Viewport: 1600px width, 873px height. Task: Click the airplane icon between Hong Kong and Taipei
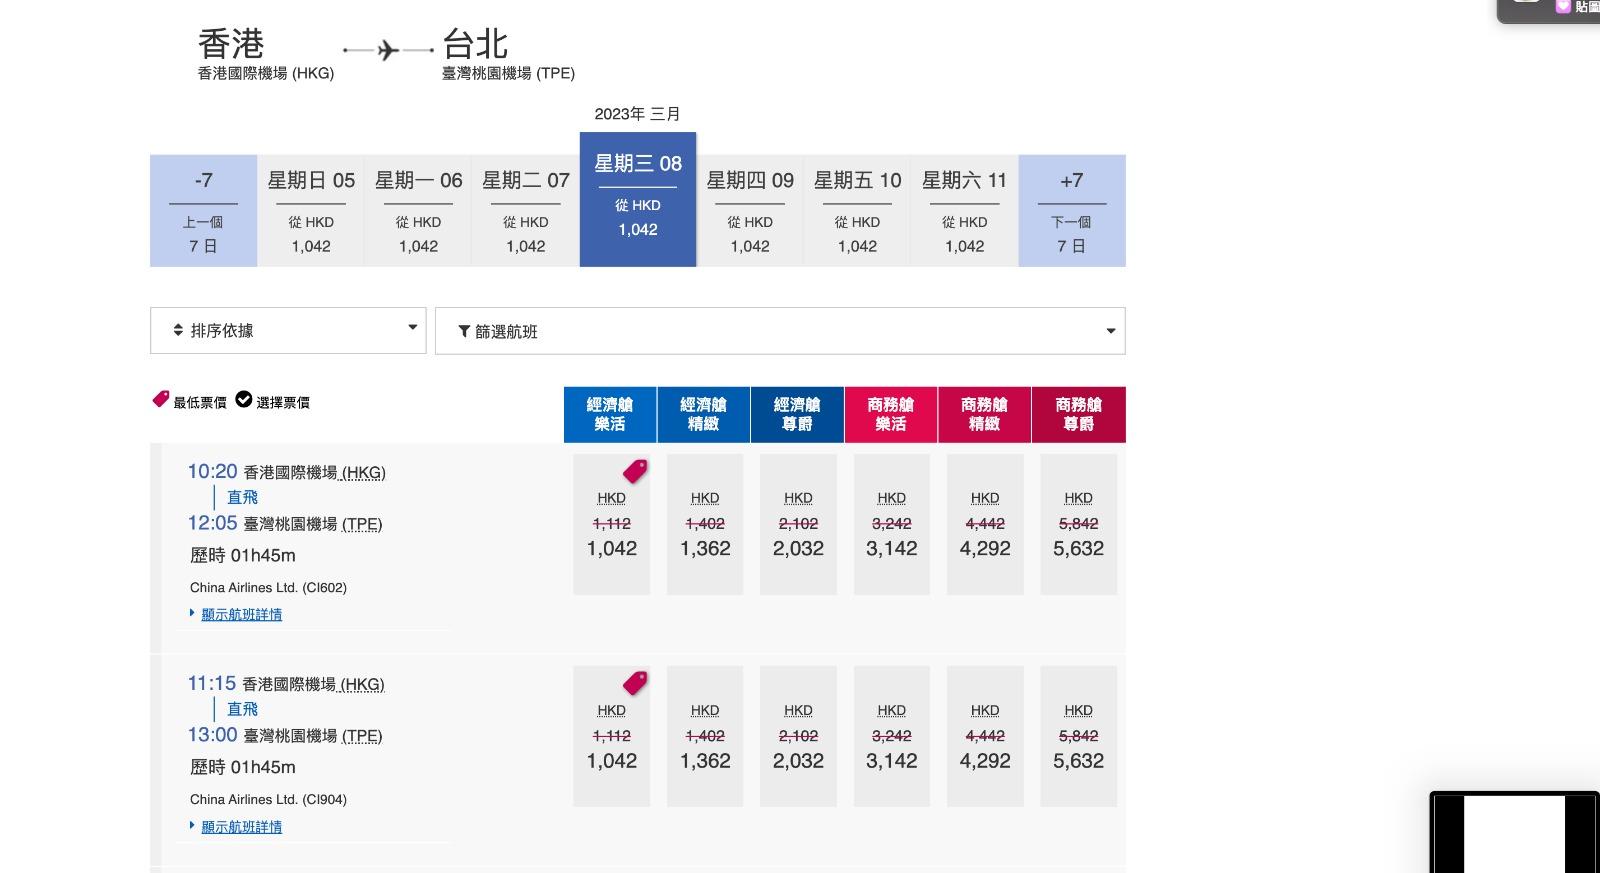coord(388,50)
